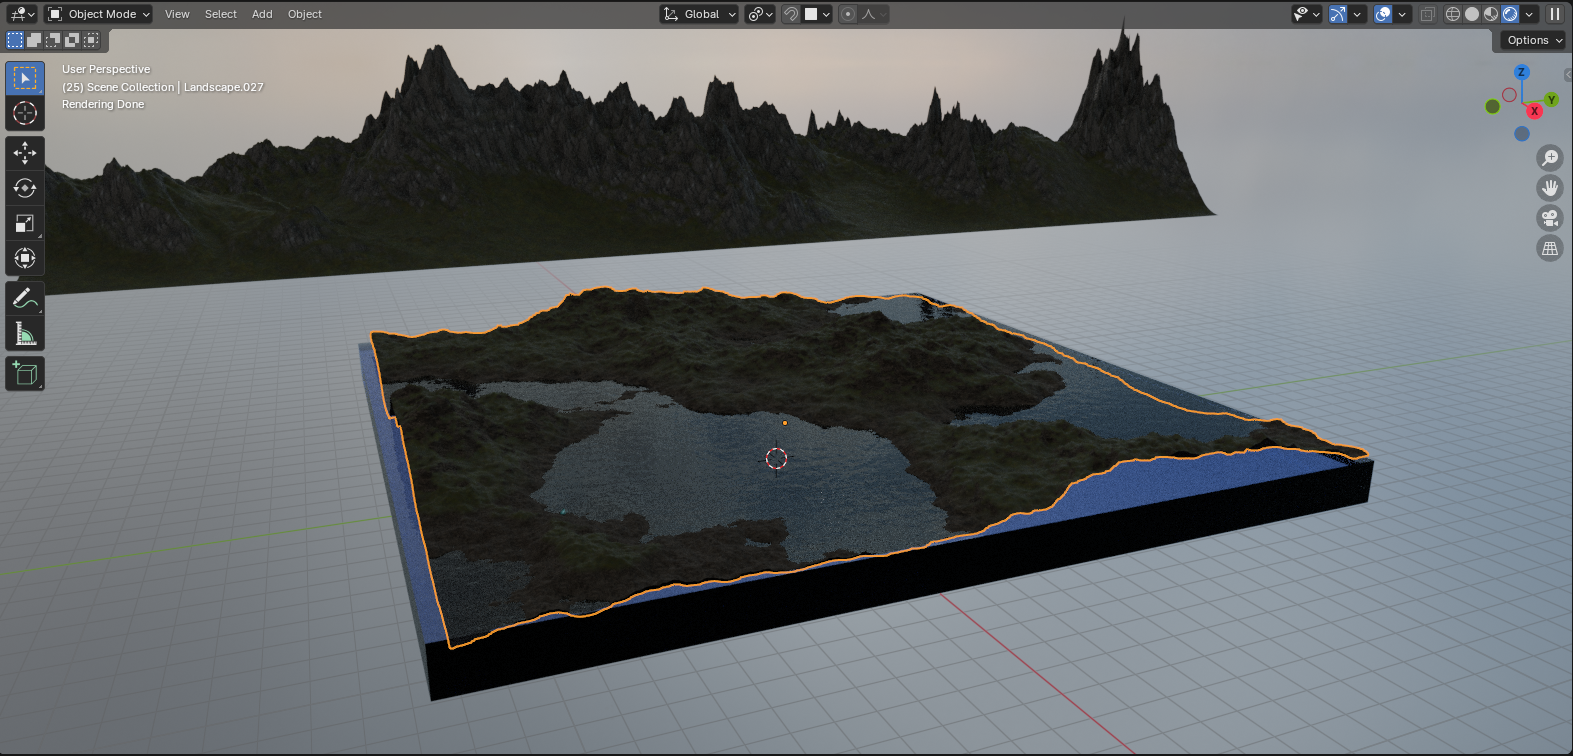Screen dimensions: 1573x756
Task: Click the negative Z axis gizmo circle
Action: point(1522,133)
